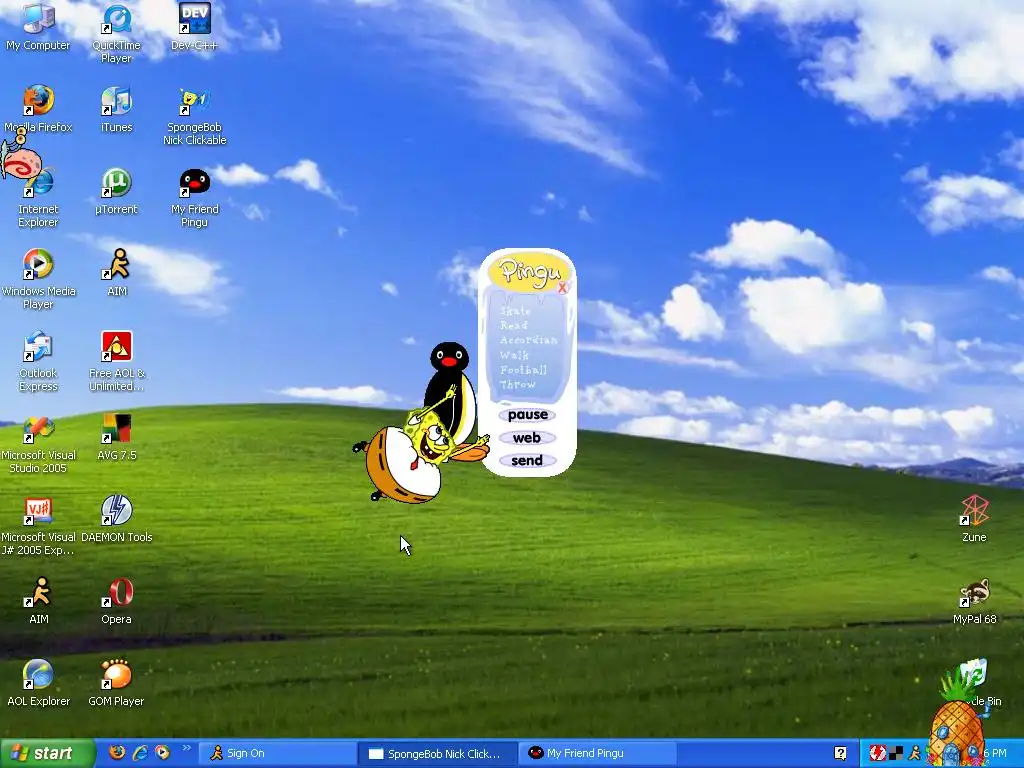Click the help question mark taskbar icon
Image resolution: width=1024 pixels, height=768 pixels.
pos(840,753)
